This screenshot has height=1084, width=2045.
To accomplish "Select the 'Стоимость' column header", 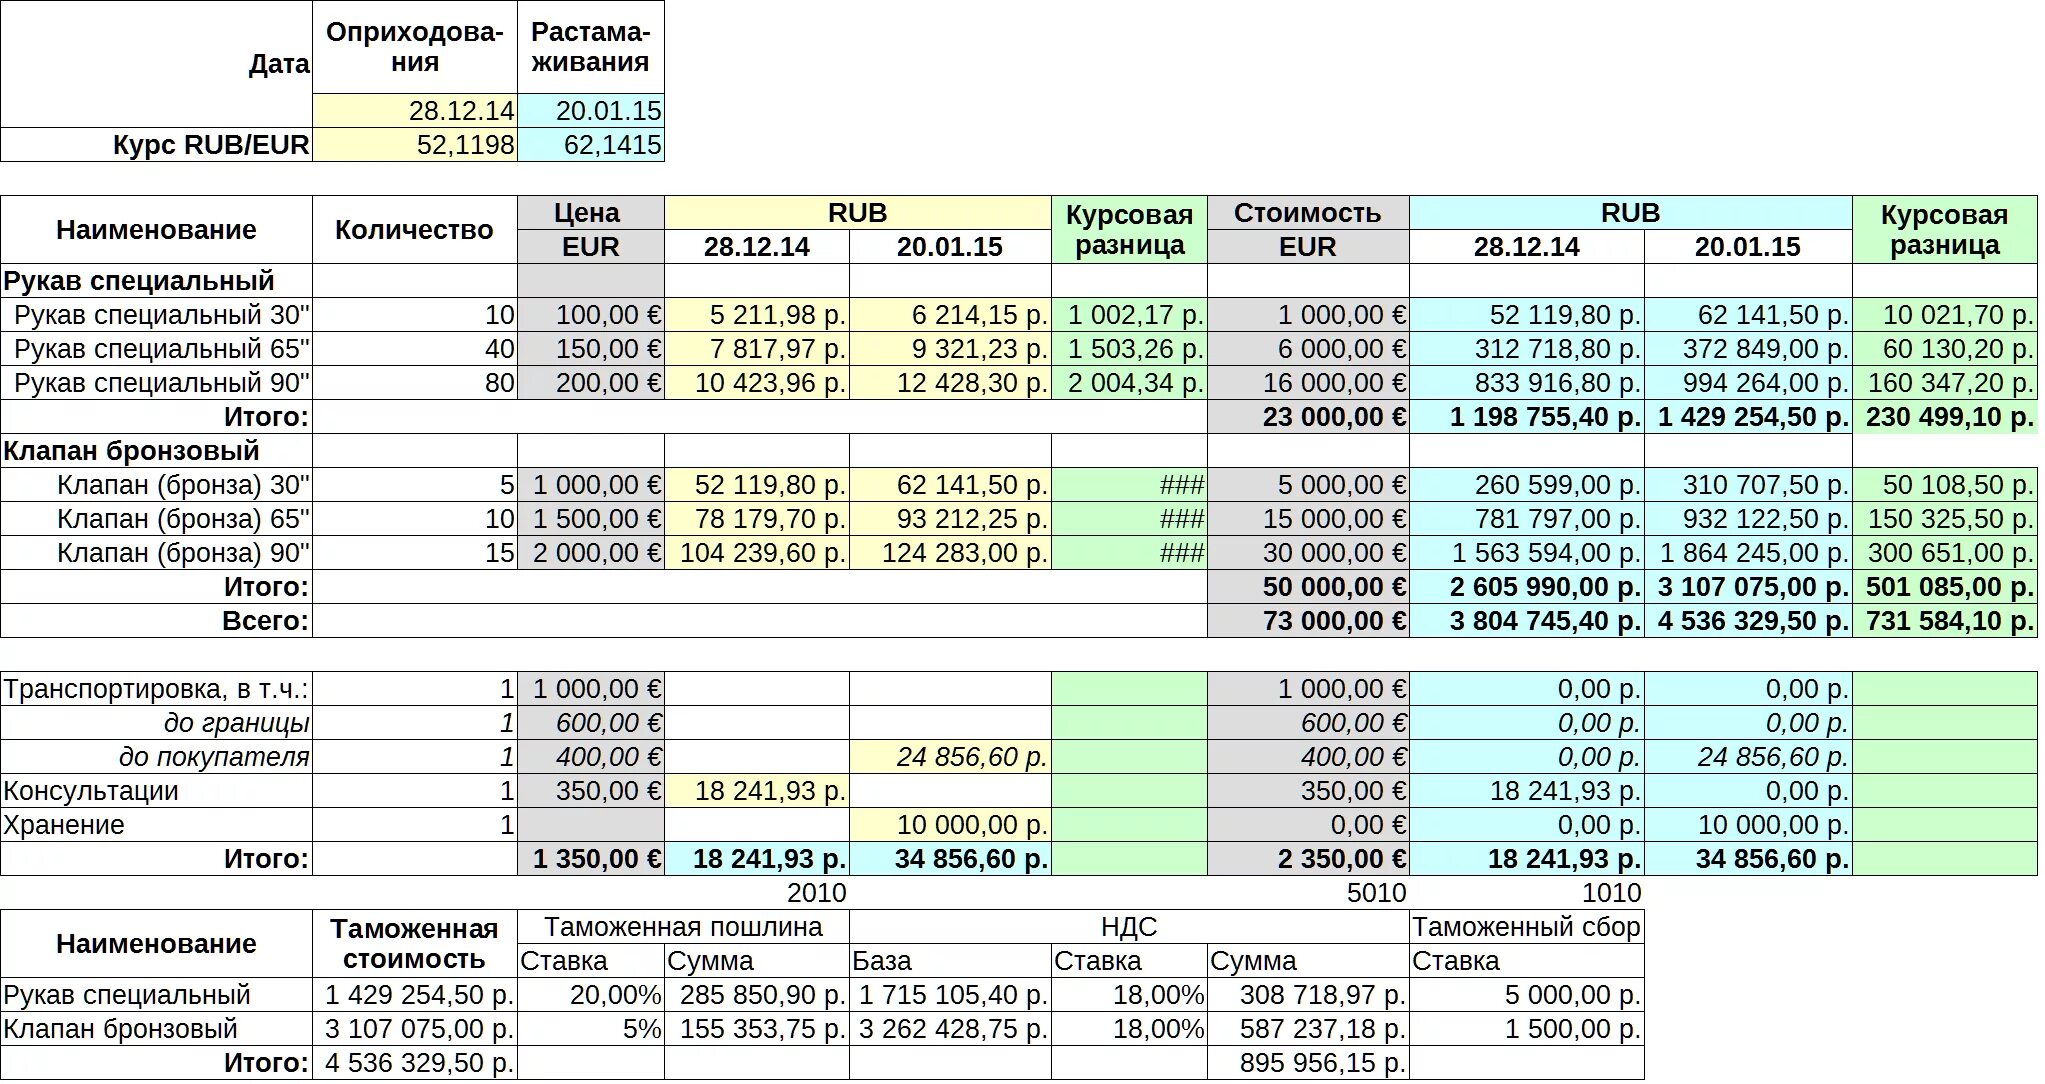I will coord(1308,213).
